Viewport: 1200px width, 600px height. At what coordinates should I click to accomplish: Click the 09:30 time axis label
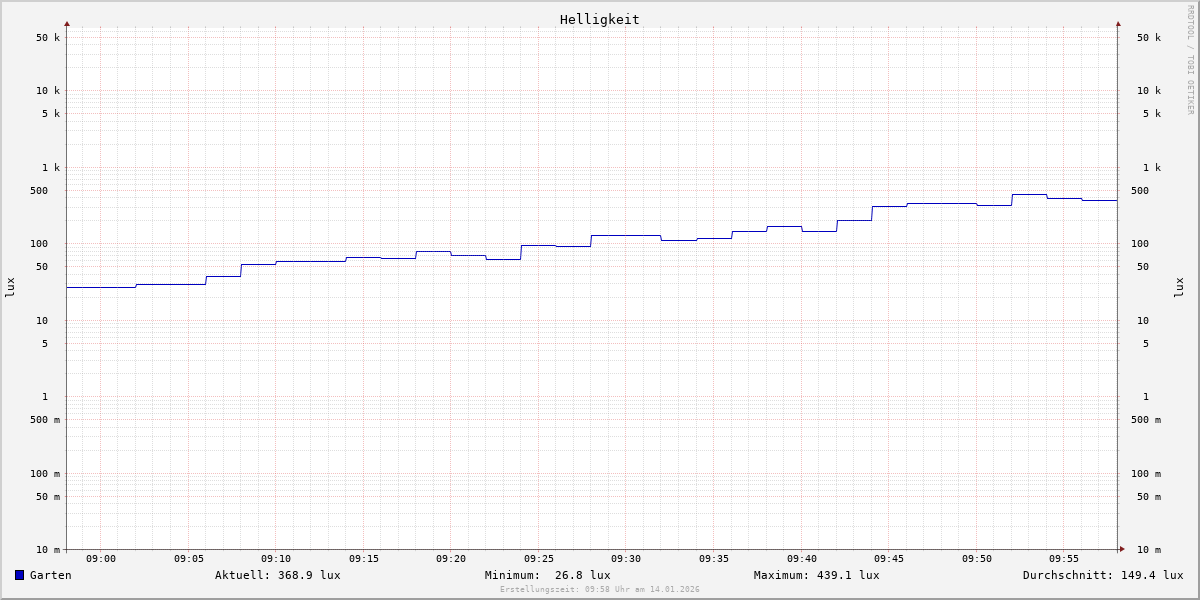(x=626, y=559)
